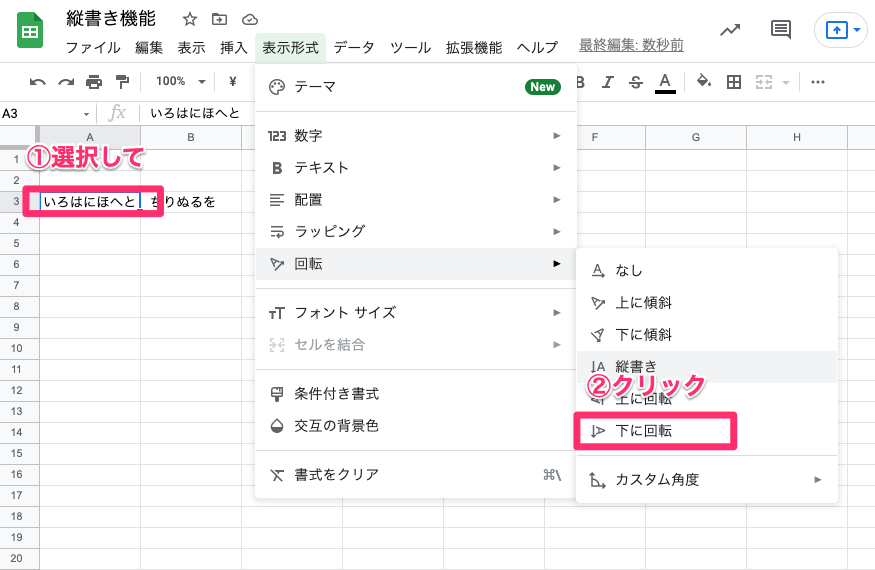This screenshot has width=875, height=570.
Task: Select the paint format tool
Action: (122, 82)
